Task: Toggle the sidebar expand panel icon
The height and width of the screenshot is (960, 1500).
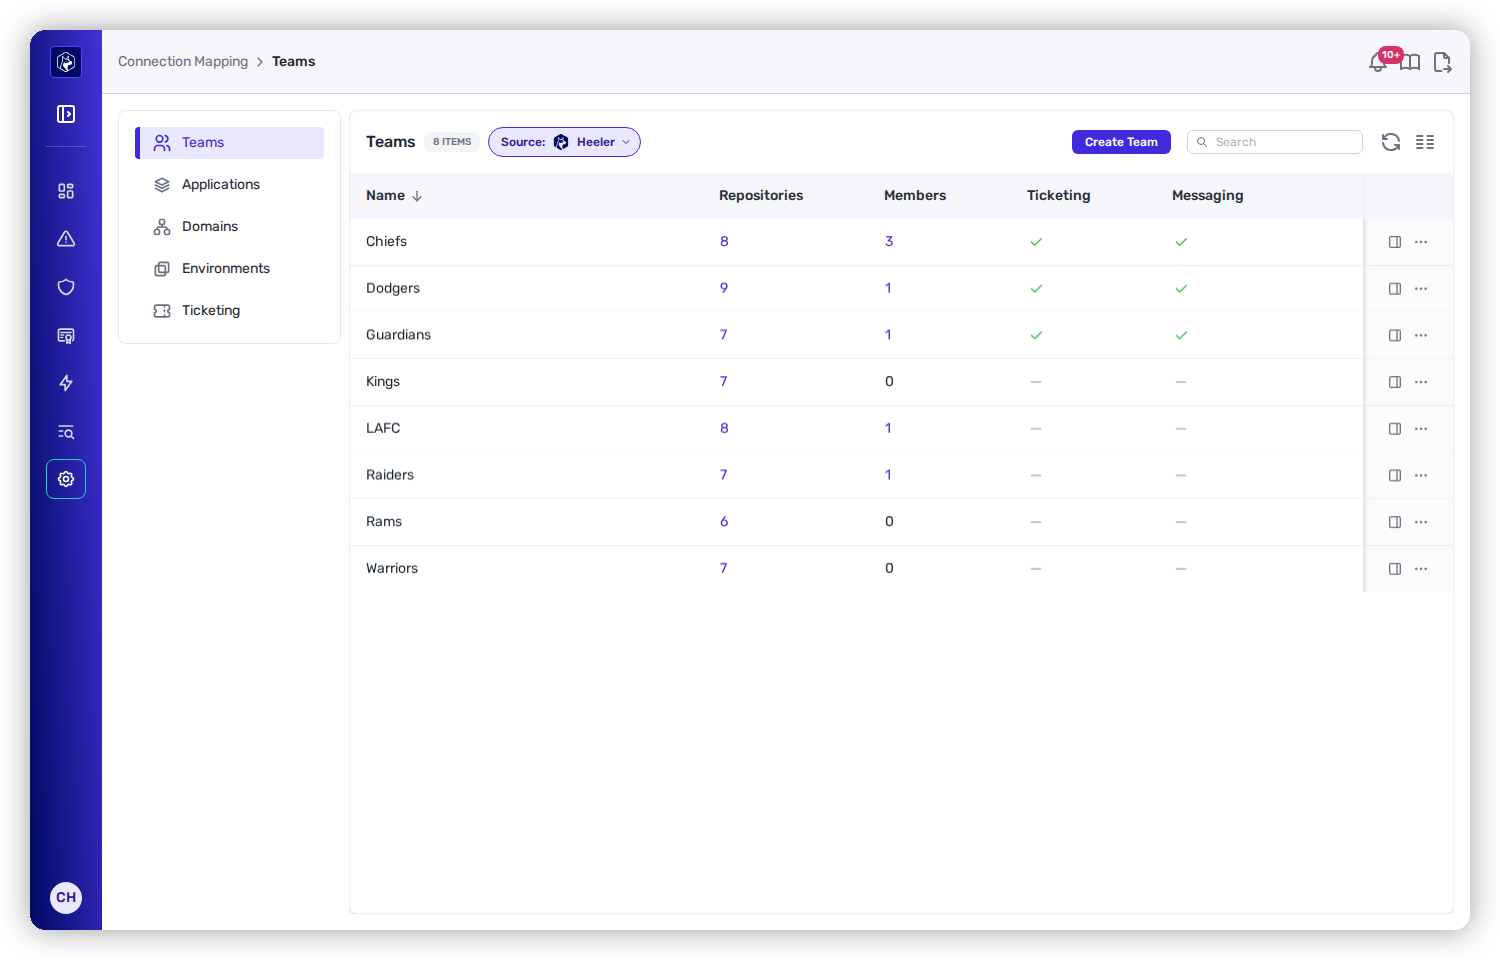Action: click(x=66, y=114)
